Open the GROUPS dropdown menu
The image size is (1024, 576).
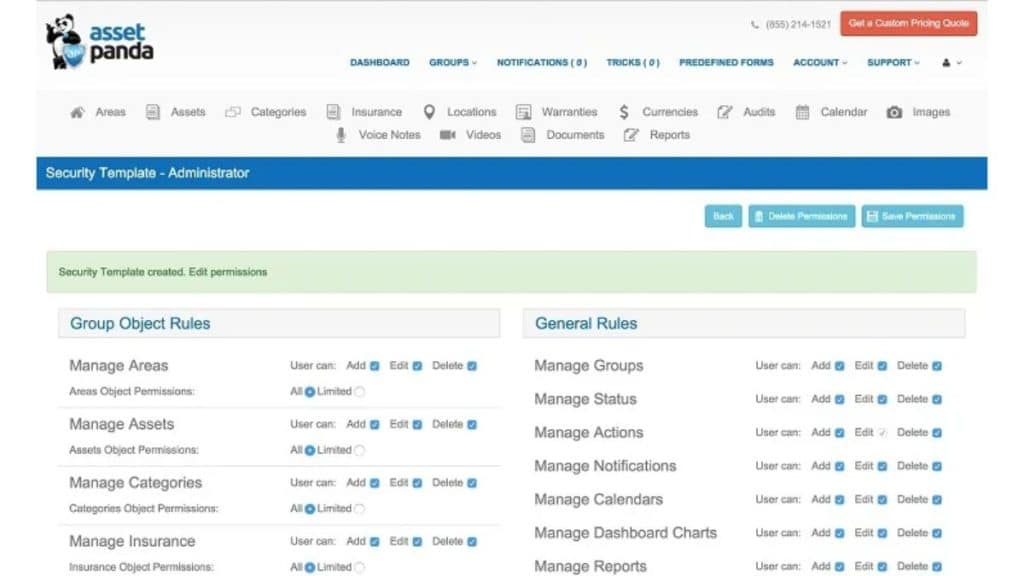coord(452,62)
